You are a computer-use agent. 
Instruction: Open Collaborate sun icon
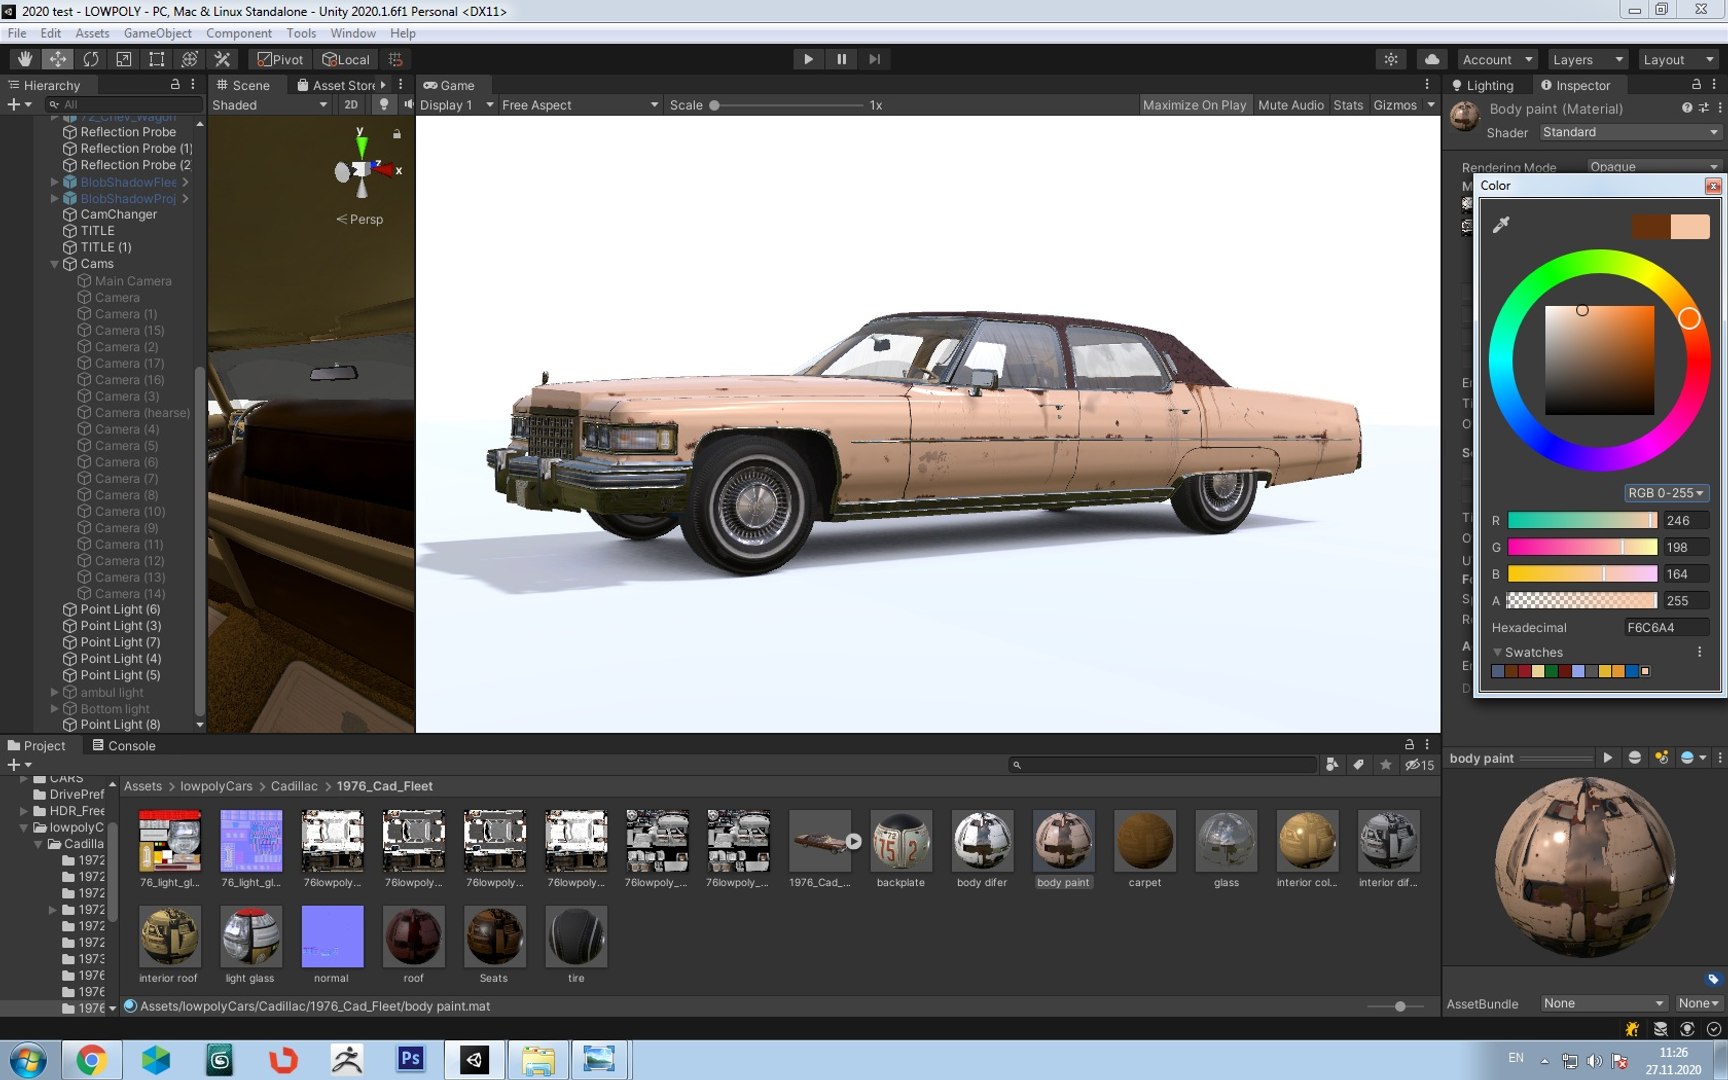[x=1391, y=59]
